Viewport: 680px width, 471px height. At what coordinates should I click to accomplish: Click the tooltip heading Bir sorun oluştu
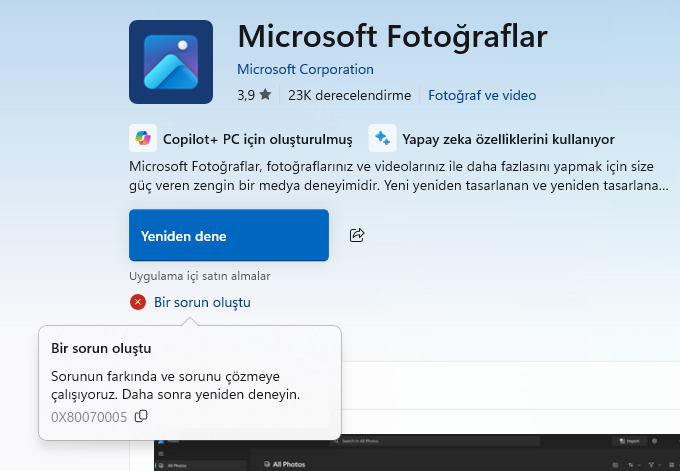click(101, 348)
